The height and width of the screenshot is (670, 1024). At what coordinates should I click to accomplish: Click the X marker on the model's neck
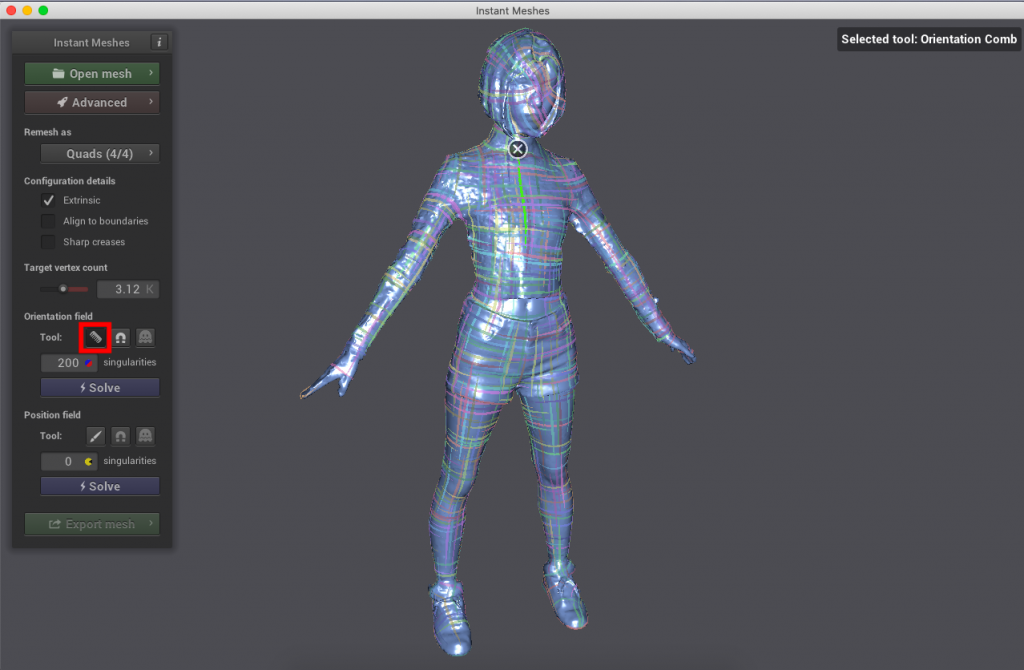tap(517, 149)
